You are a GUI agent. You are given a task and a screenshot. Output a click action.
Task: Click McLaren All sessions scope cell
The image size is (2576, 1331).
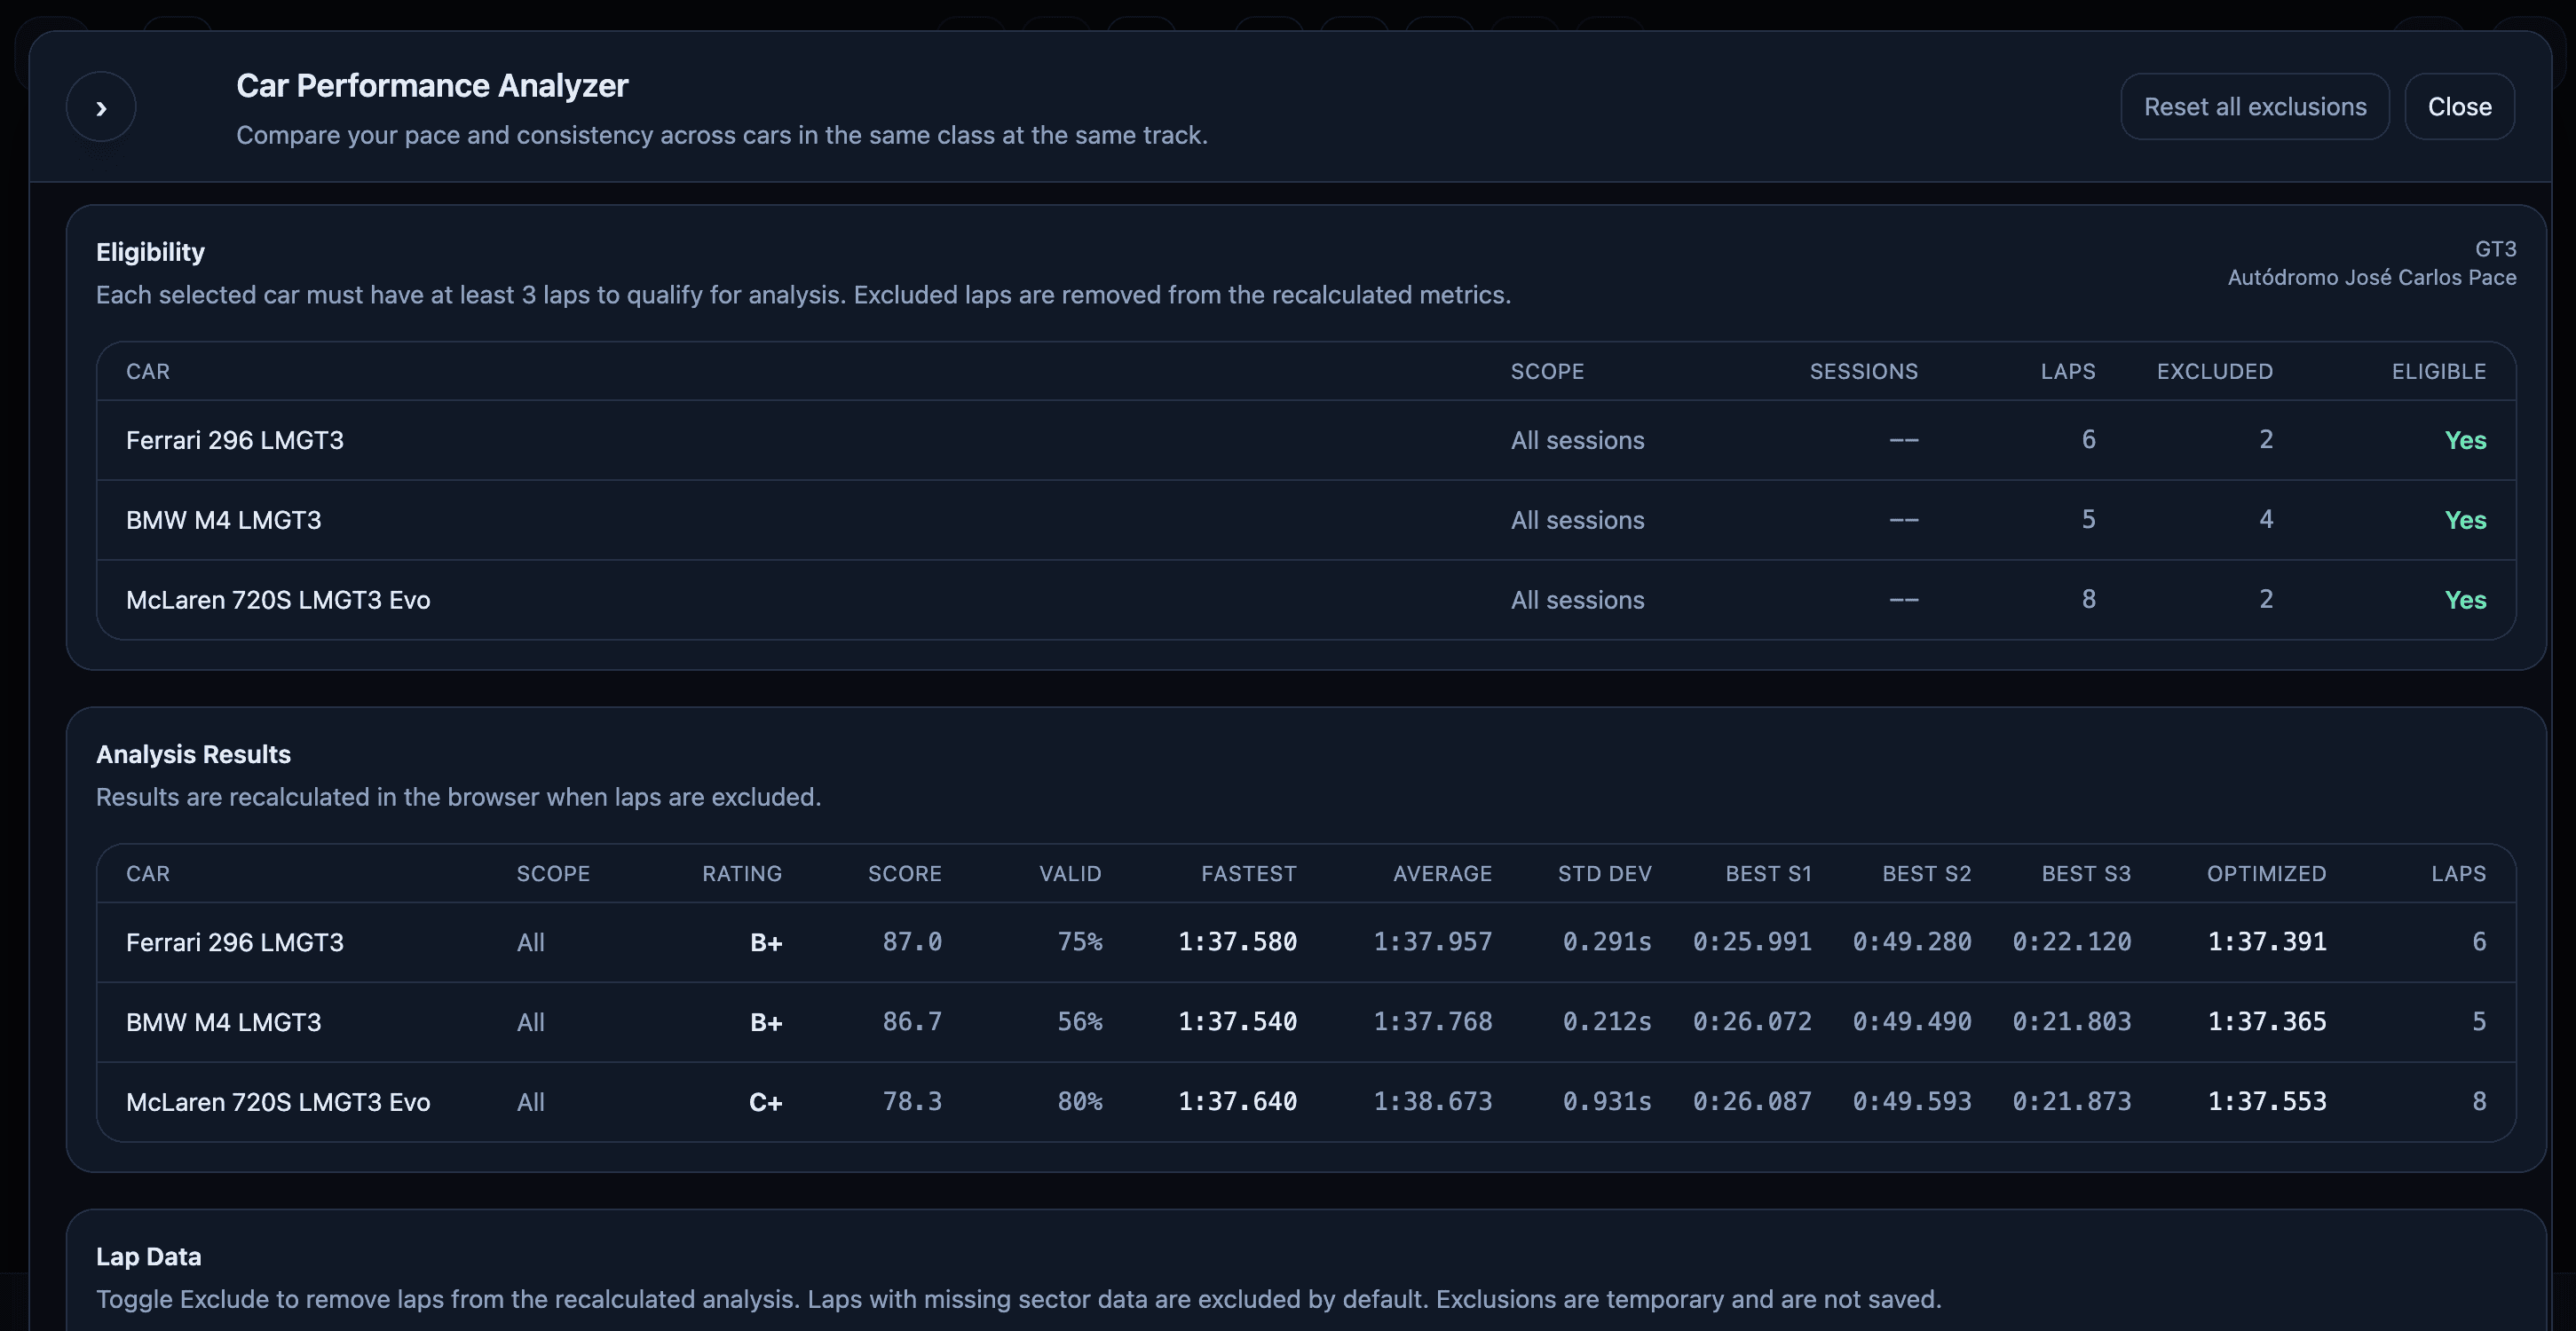pyautogui.click(x=1577, y=600)
